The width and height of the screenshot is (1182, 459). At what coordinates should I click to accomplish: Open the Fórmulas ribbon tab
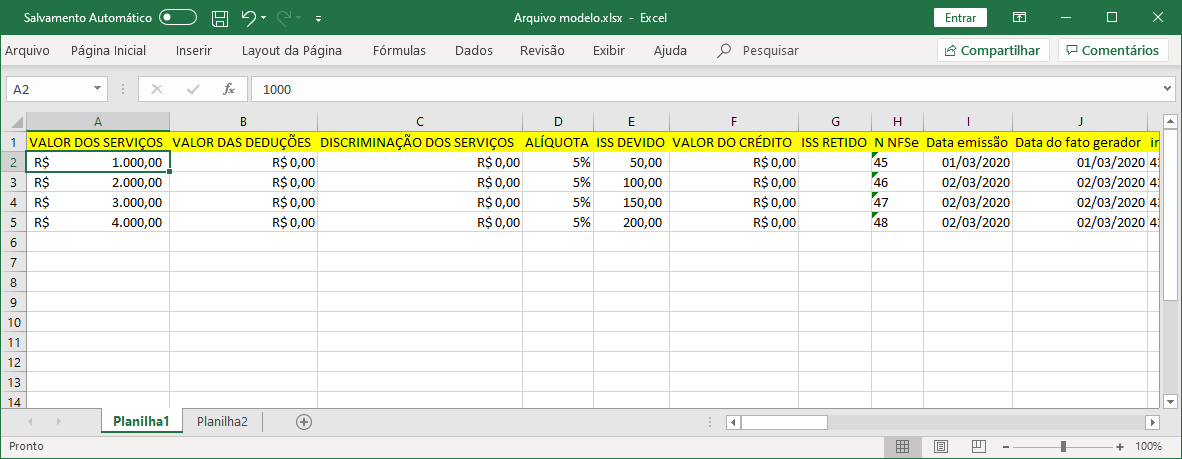[399, 50]
